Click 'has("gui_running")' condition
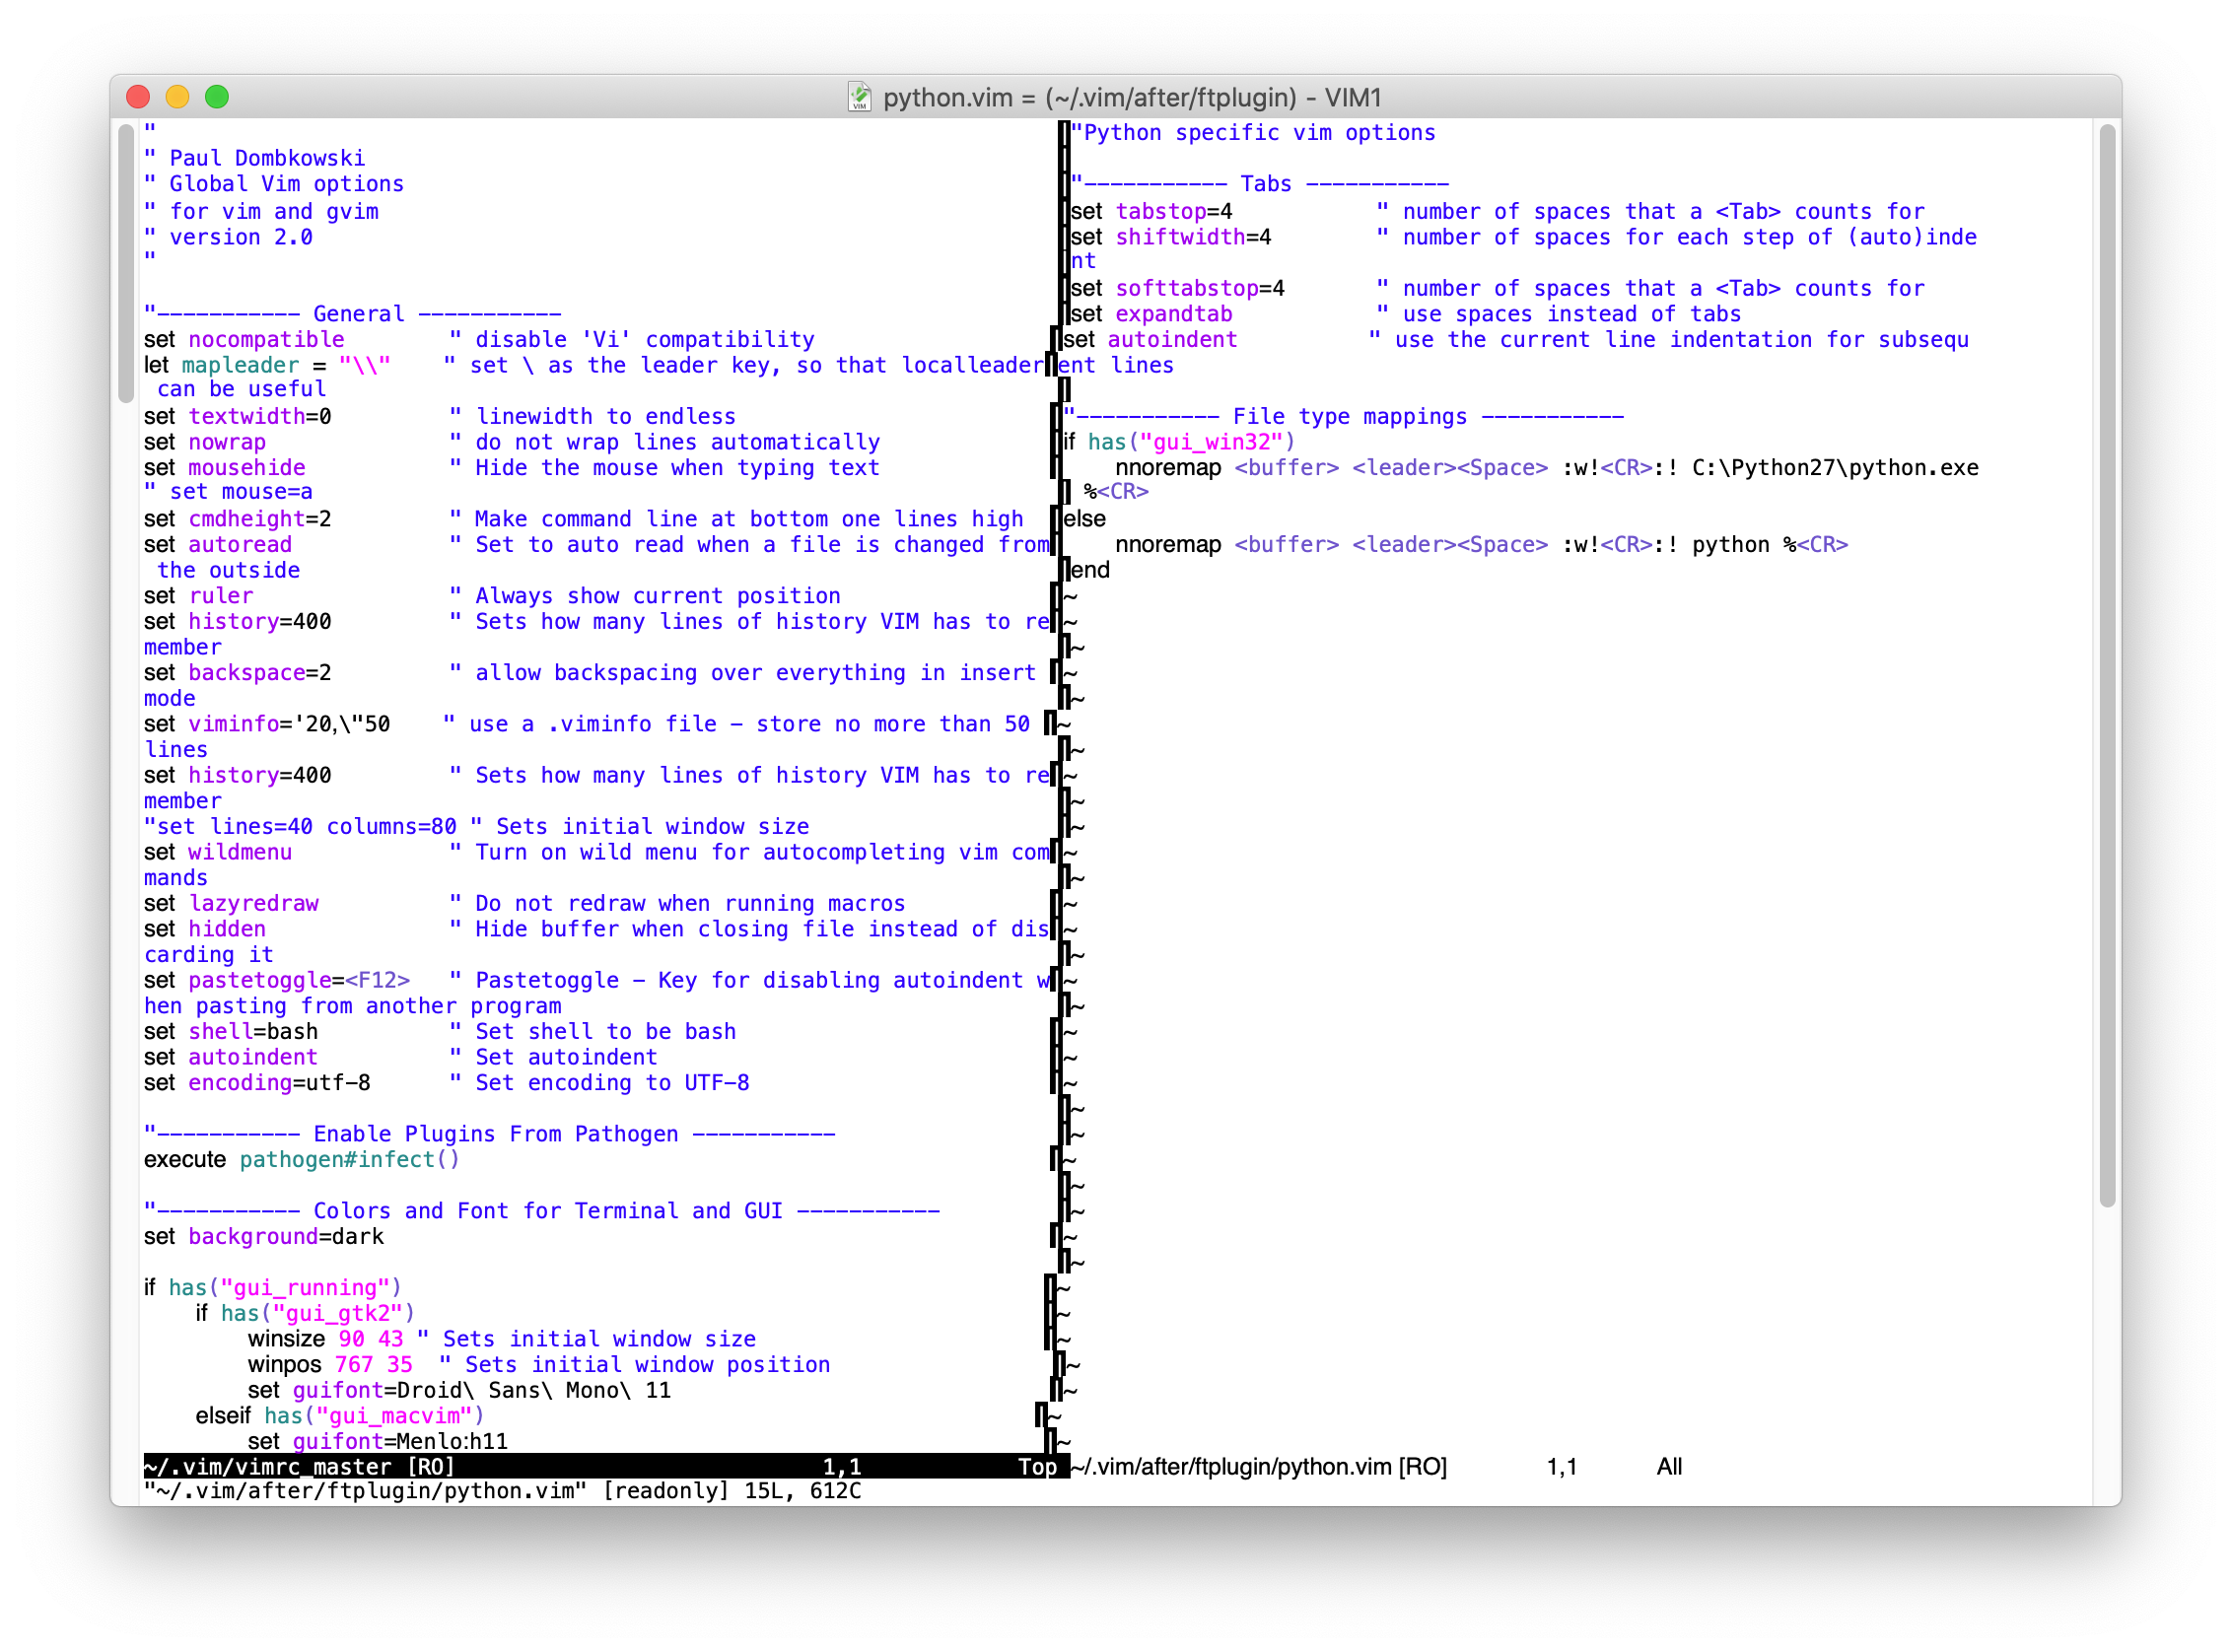Image resolution: width=2232 pixels, height=1652 pixels. (x=285, y=1288)
